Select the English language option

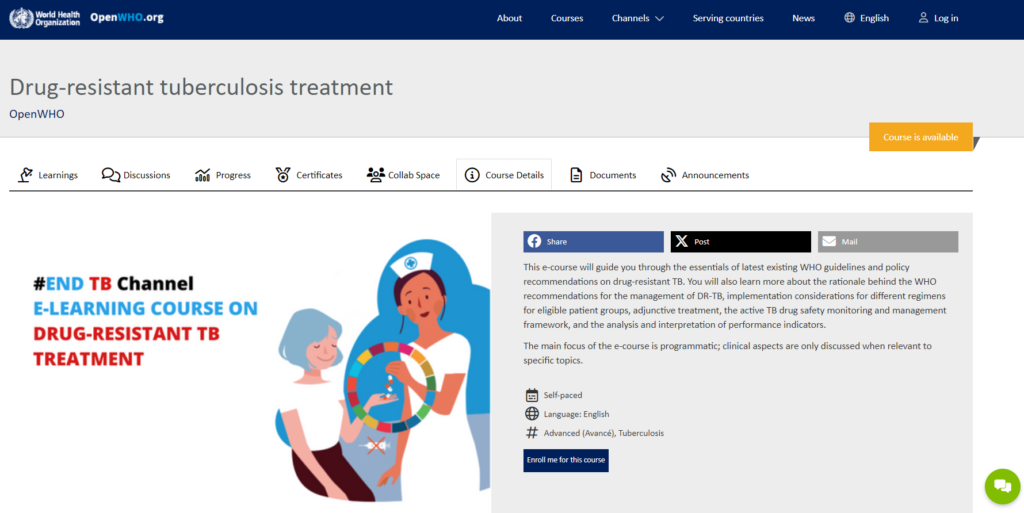[x=874, y=18]
